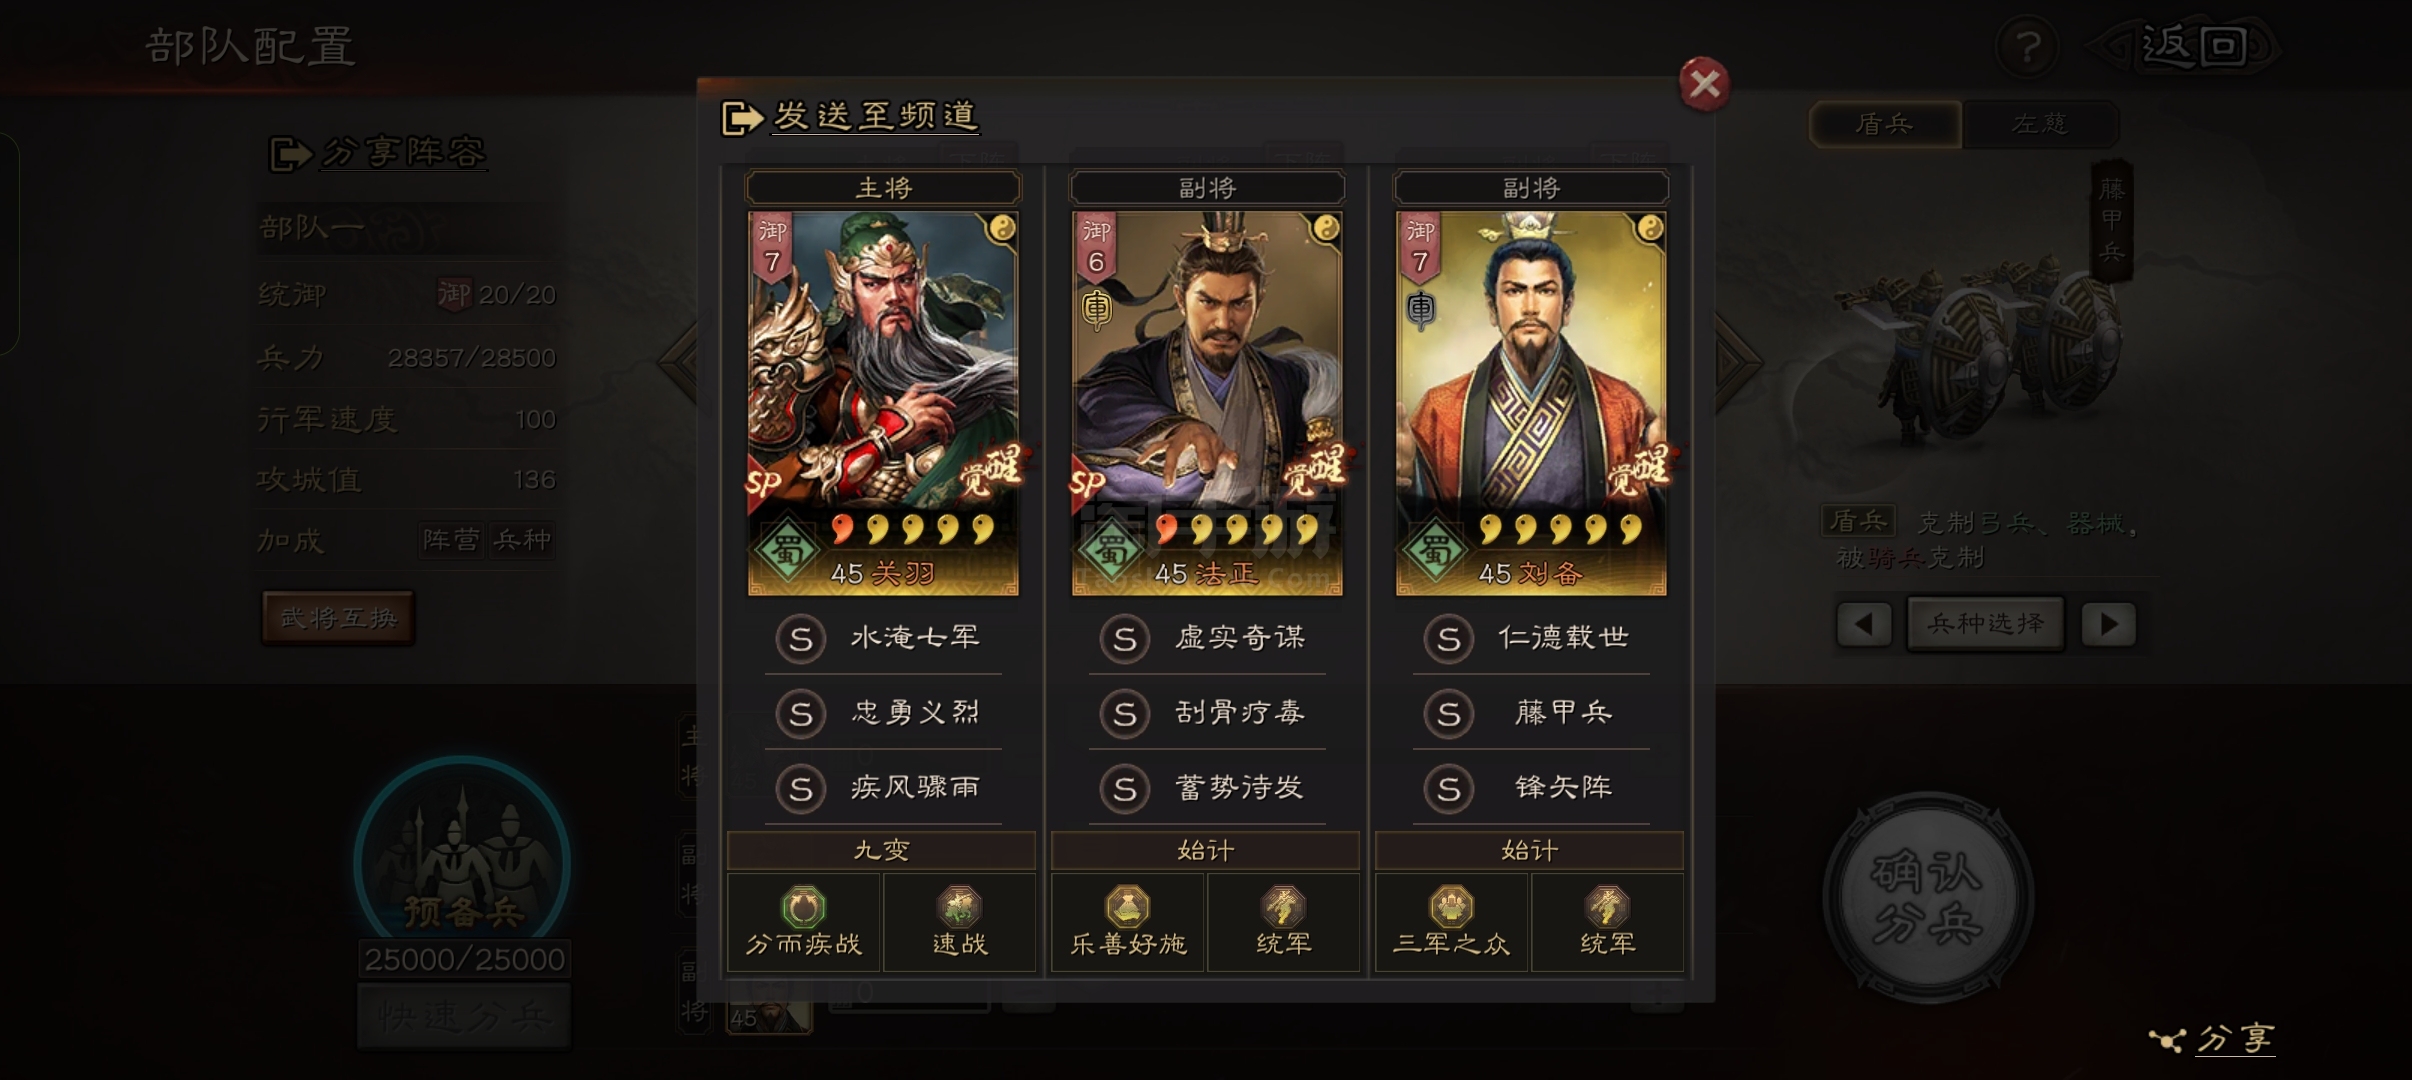The height and width of the screenshot is (1080, 2412).
Task: Show previous troop type with left arrow
Action: (x=1864, y=625)
